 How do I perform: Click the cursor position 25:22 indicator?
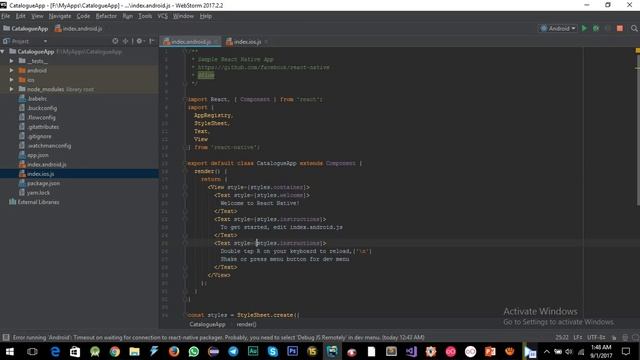562,338
